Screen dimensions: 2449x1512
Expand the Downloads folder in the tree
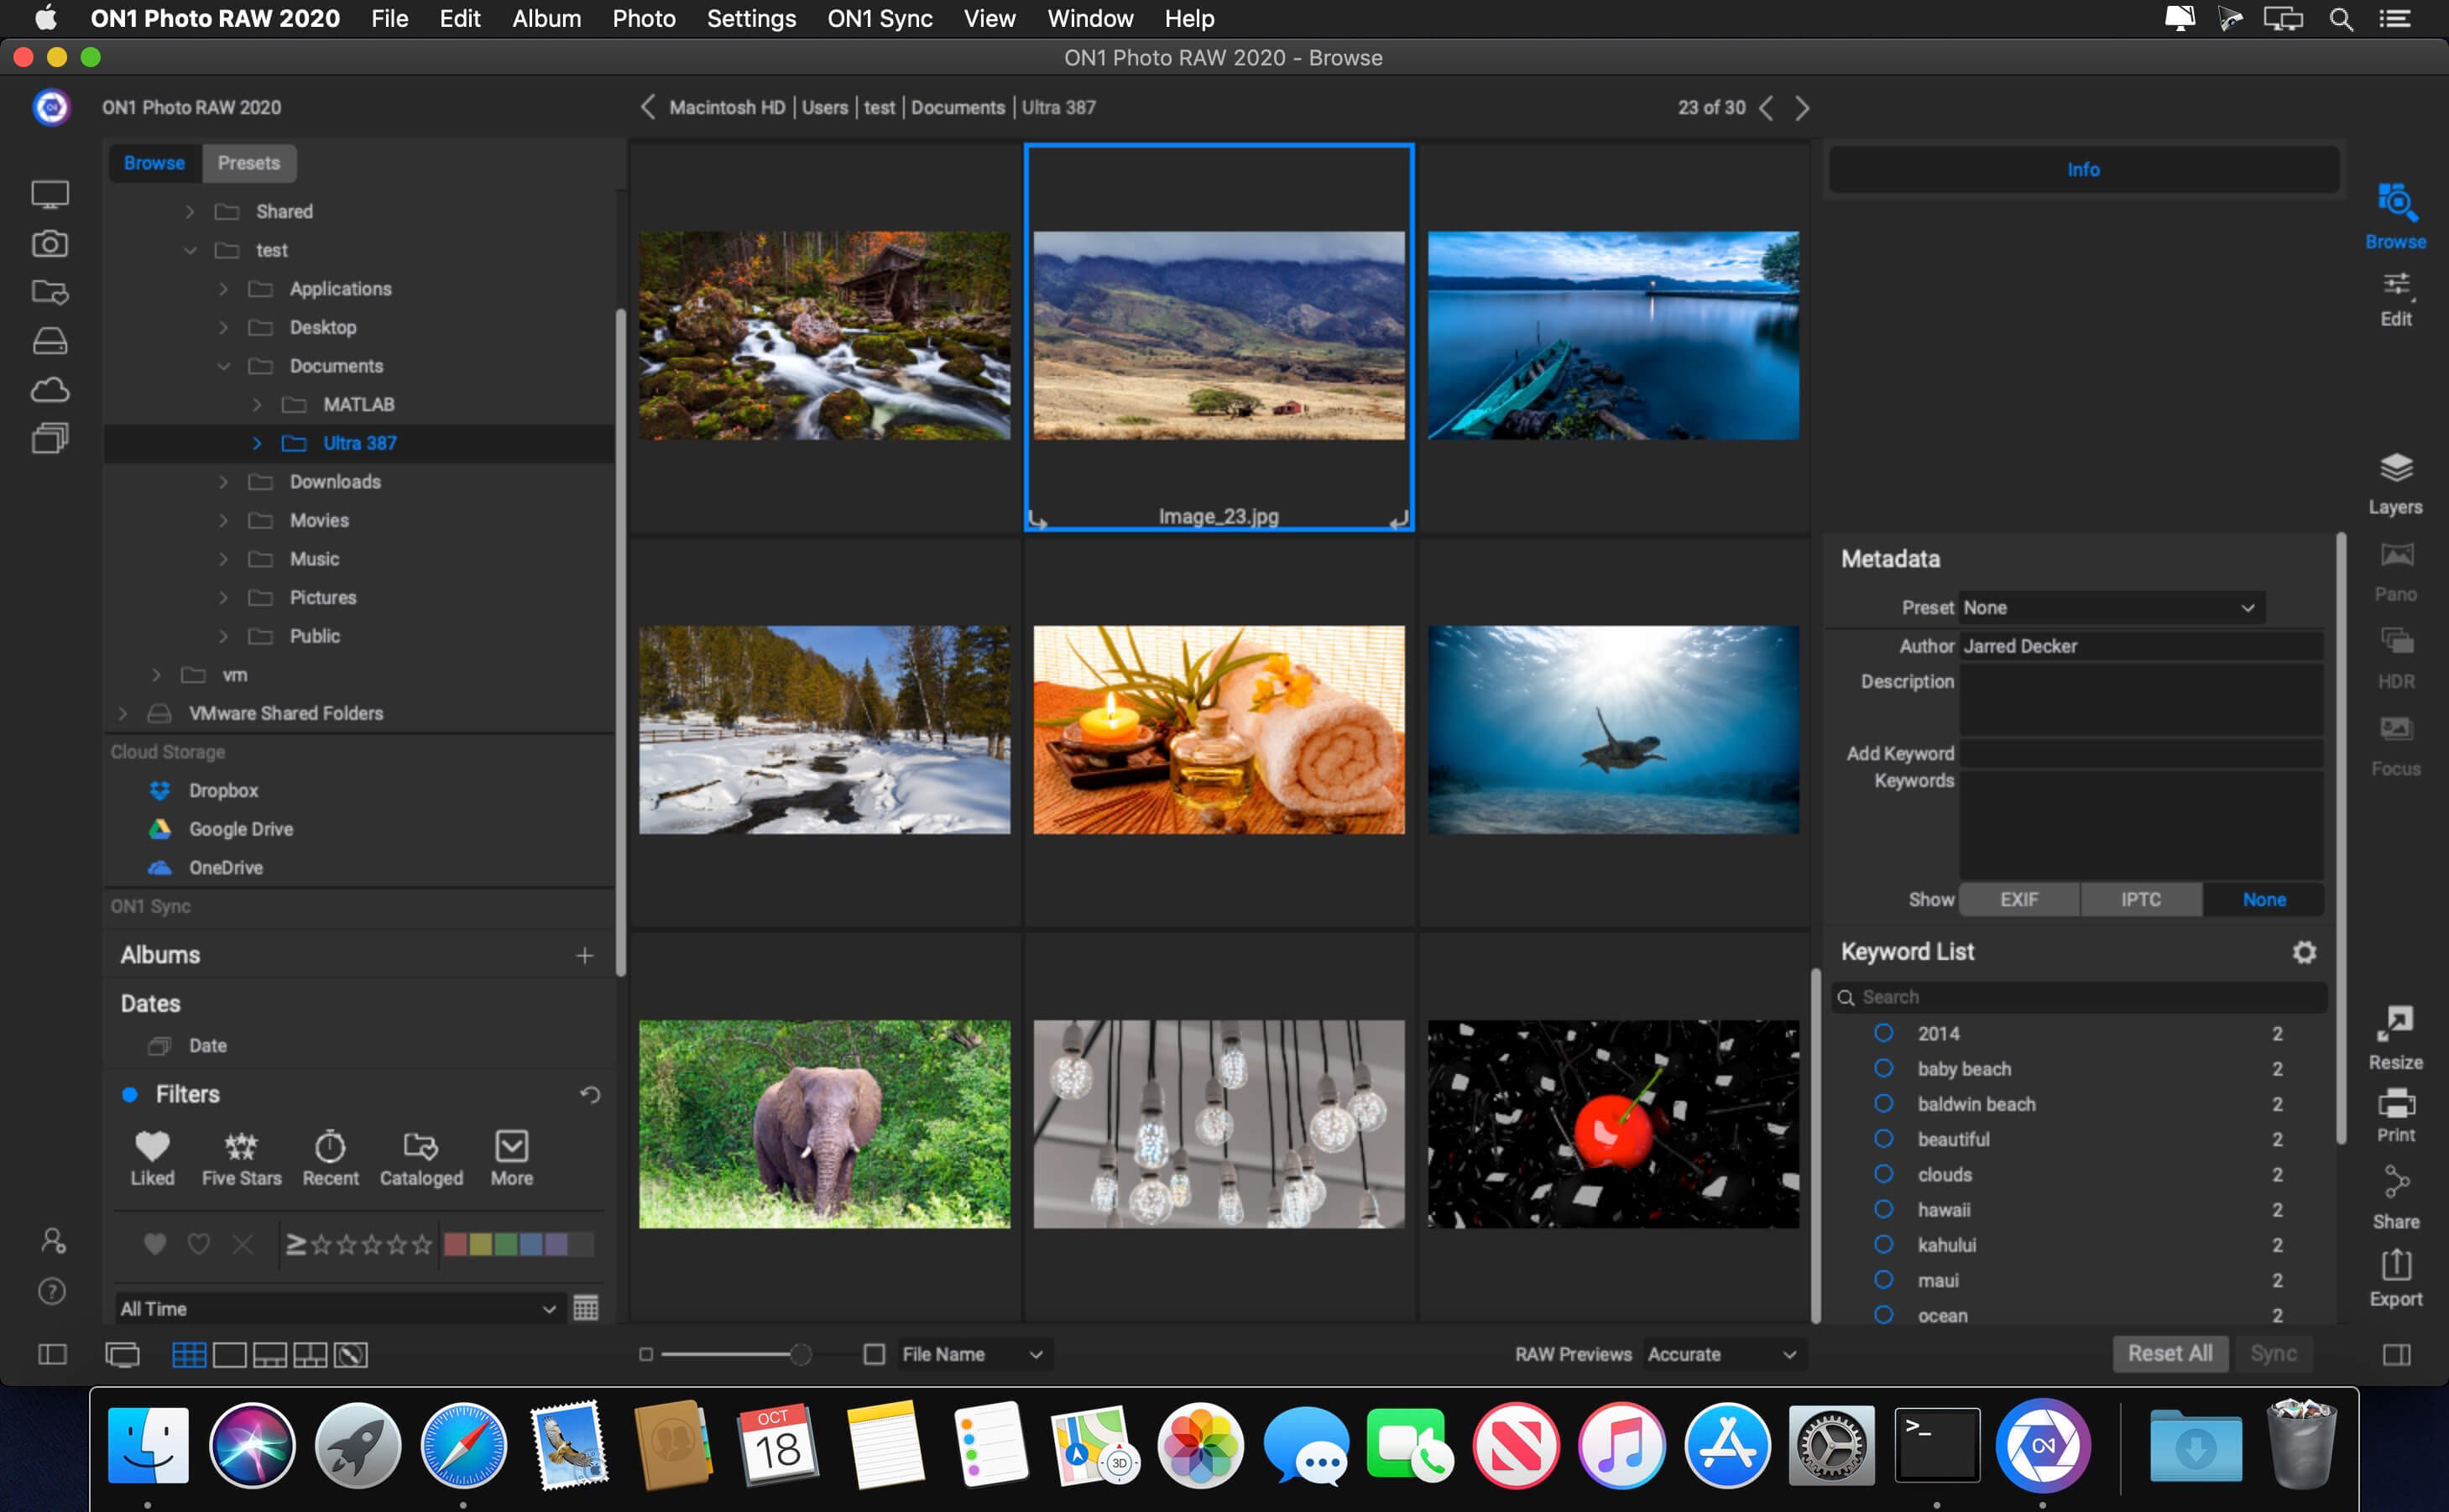(x=224, y=481)
